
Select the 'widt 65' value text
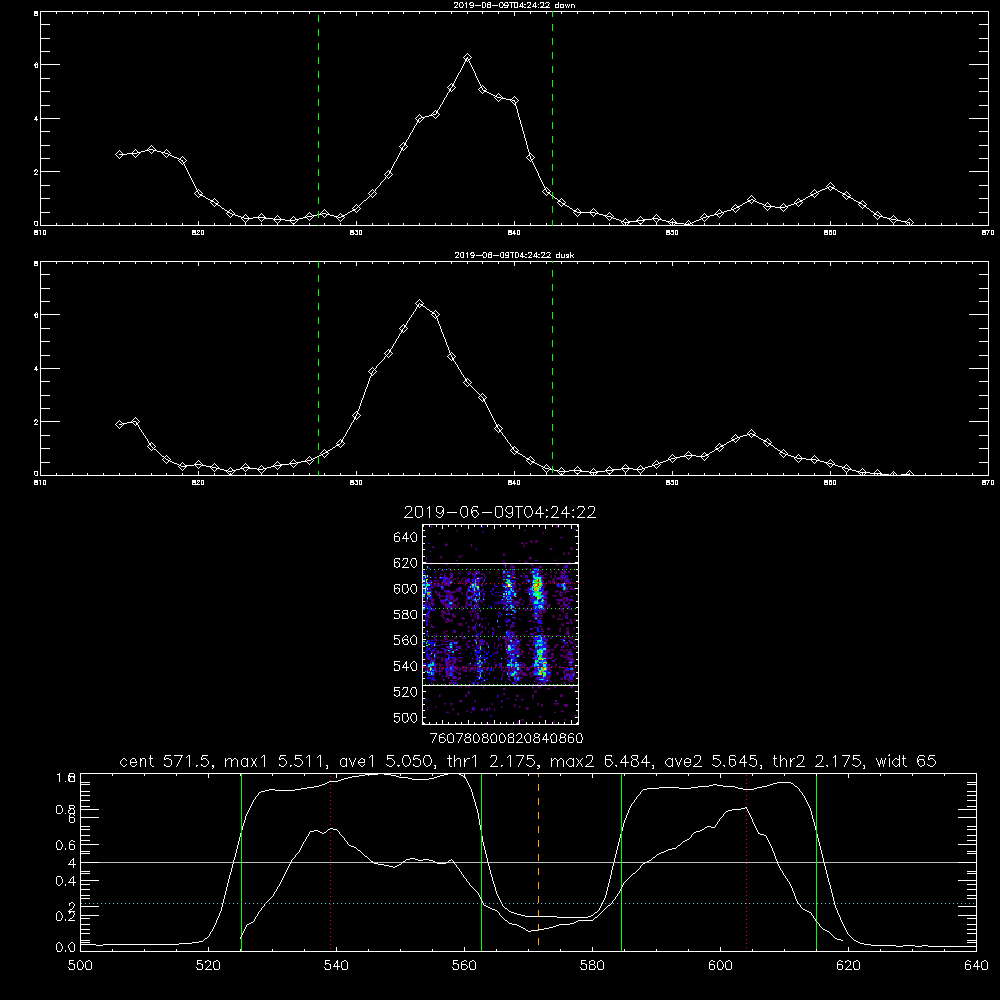click(906, 761)
